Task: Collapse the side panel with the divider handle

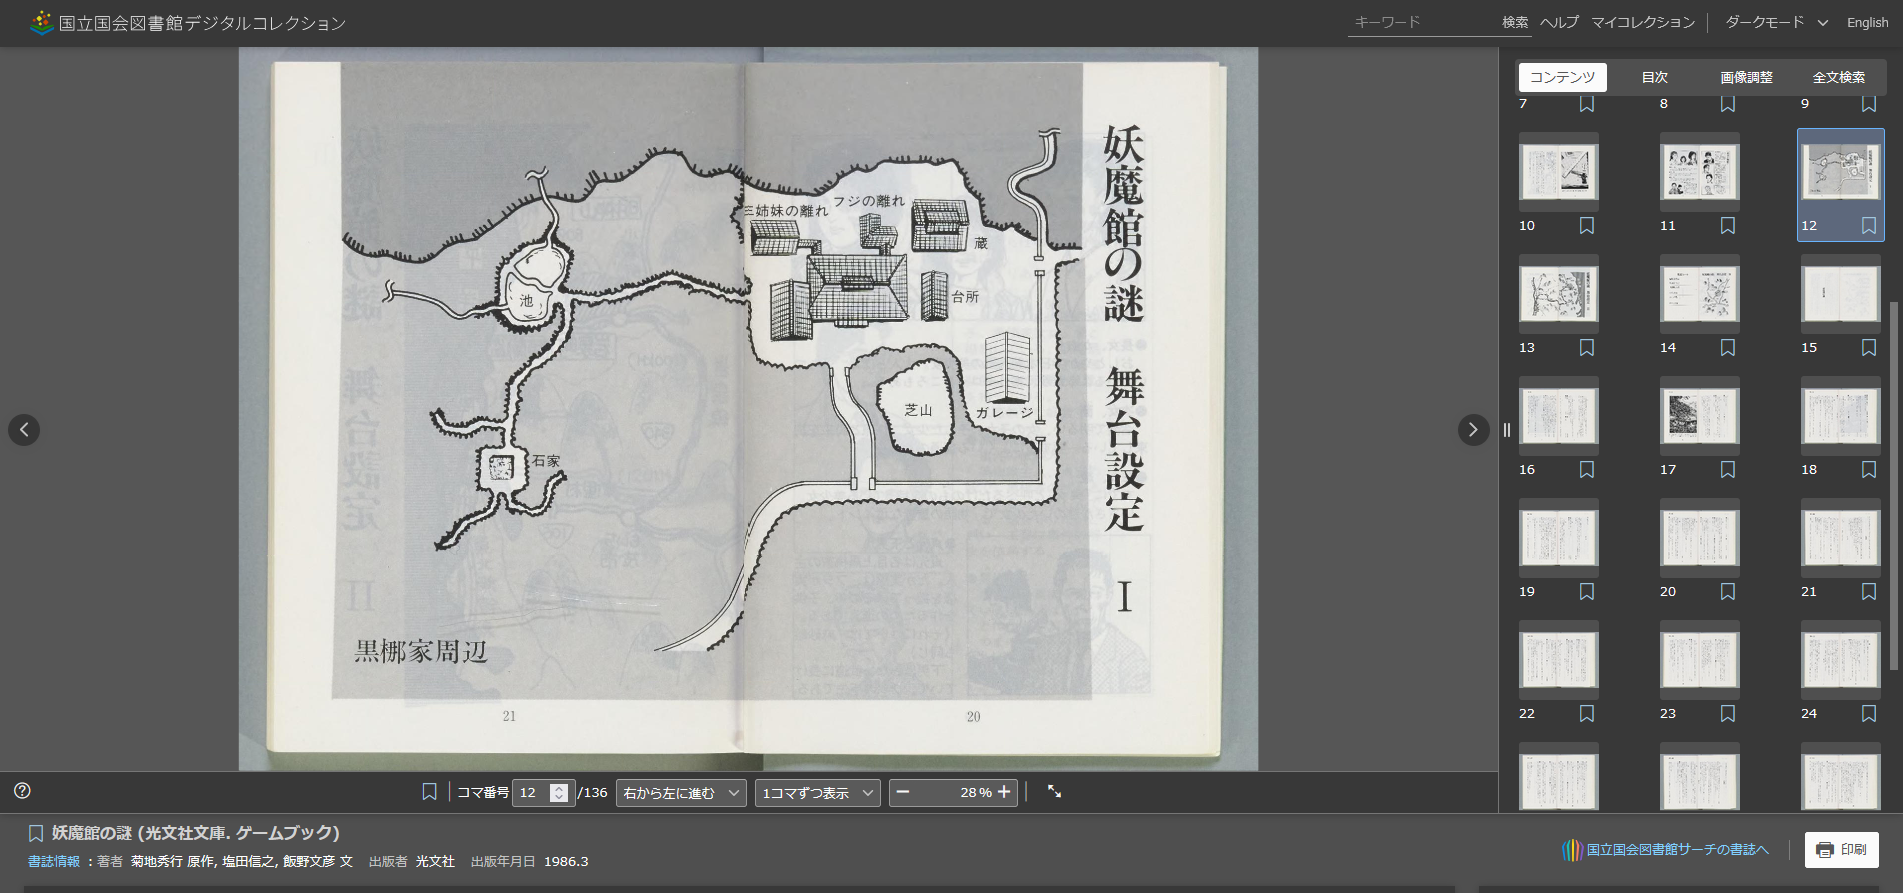Action: pyautogui.click(x=1506, y=430)
